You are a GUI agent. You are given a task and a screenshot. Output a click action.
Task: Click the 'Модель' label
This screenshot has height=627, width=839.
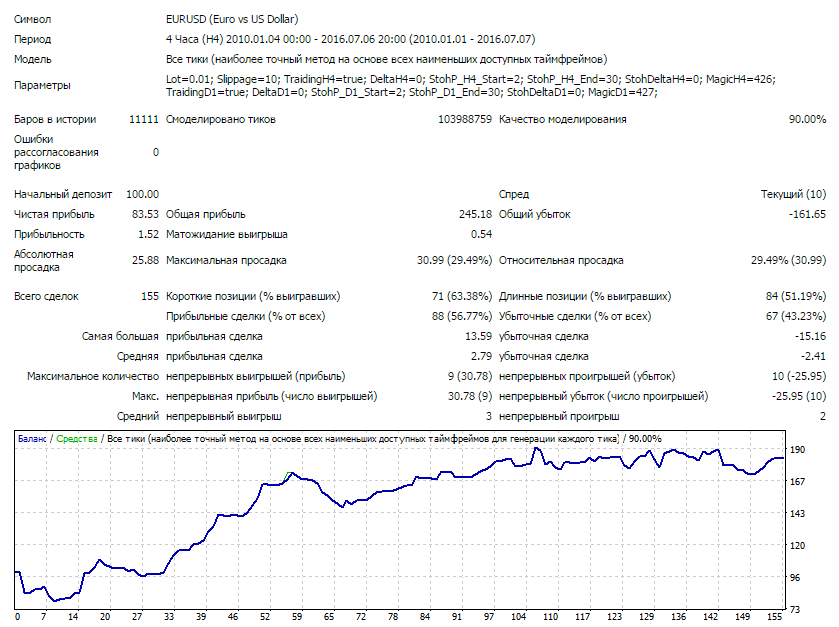(x=33, y=59)
